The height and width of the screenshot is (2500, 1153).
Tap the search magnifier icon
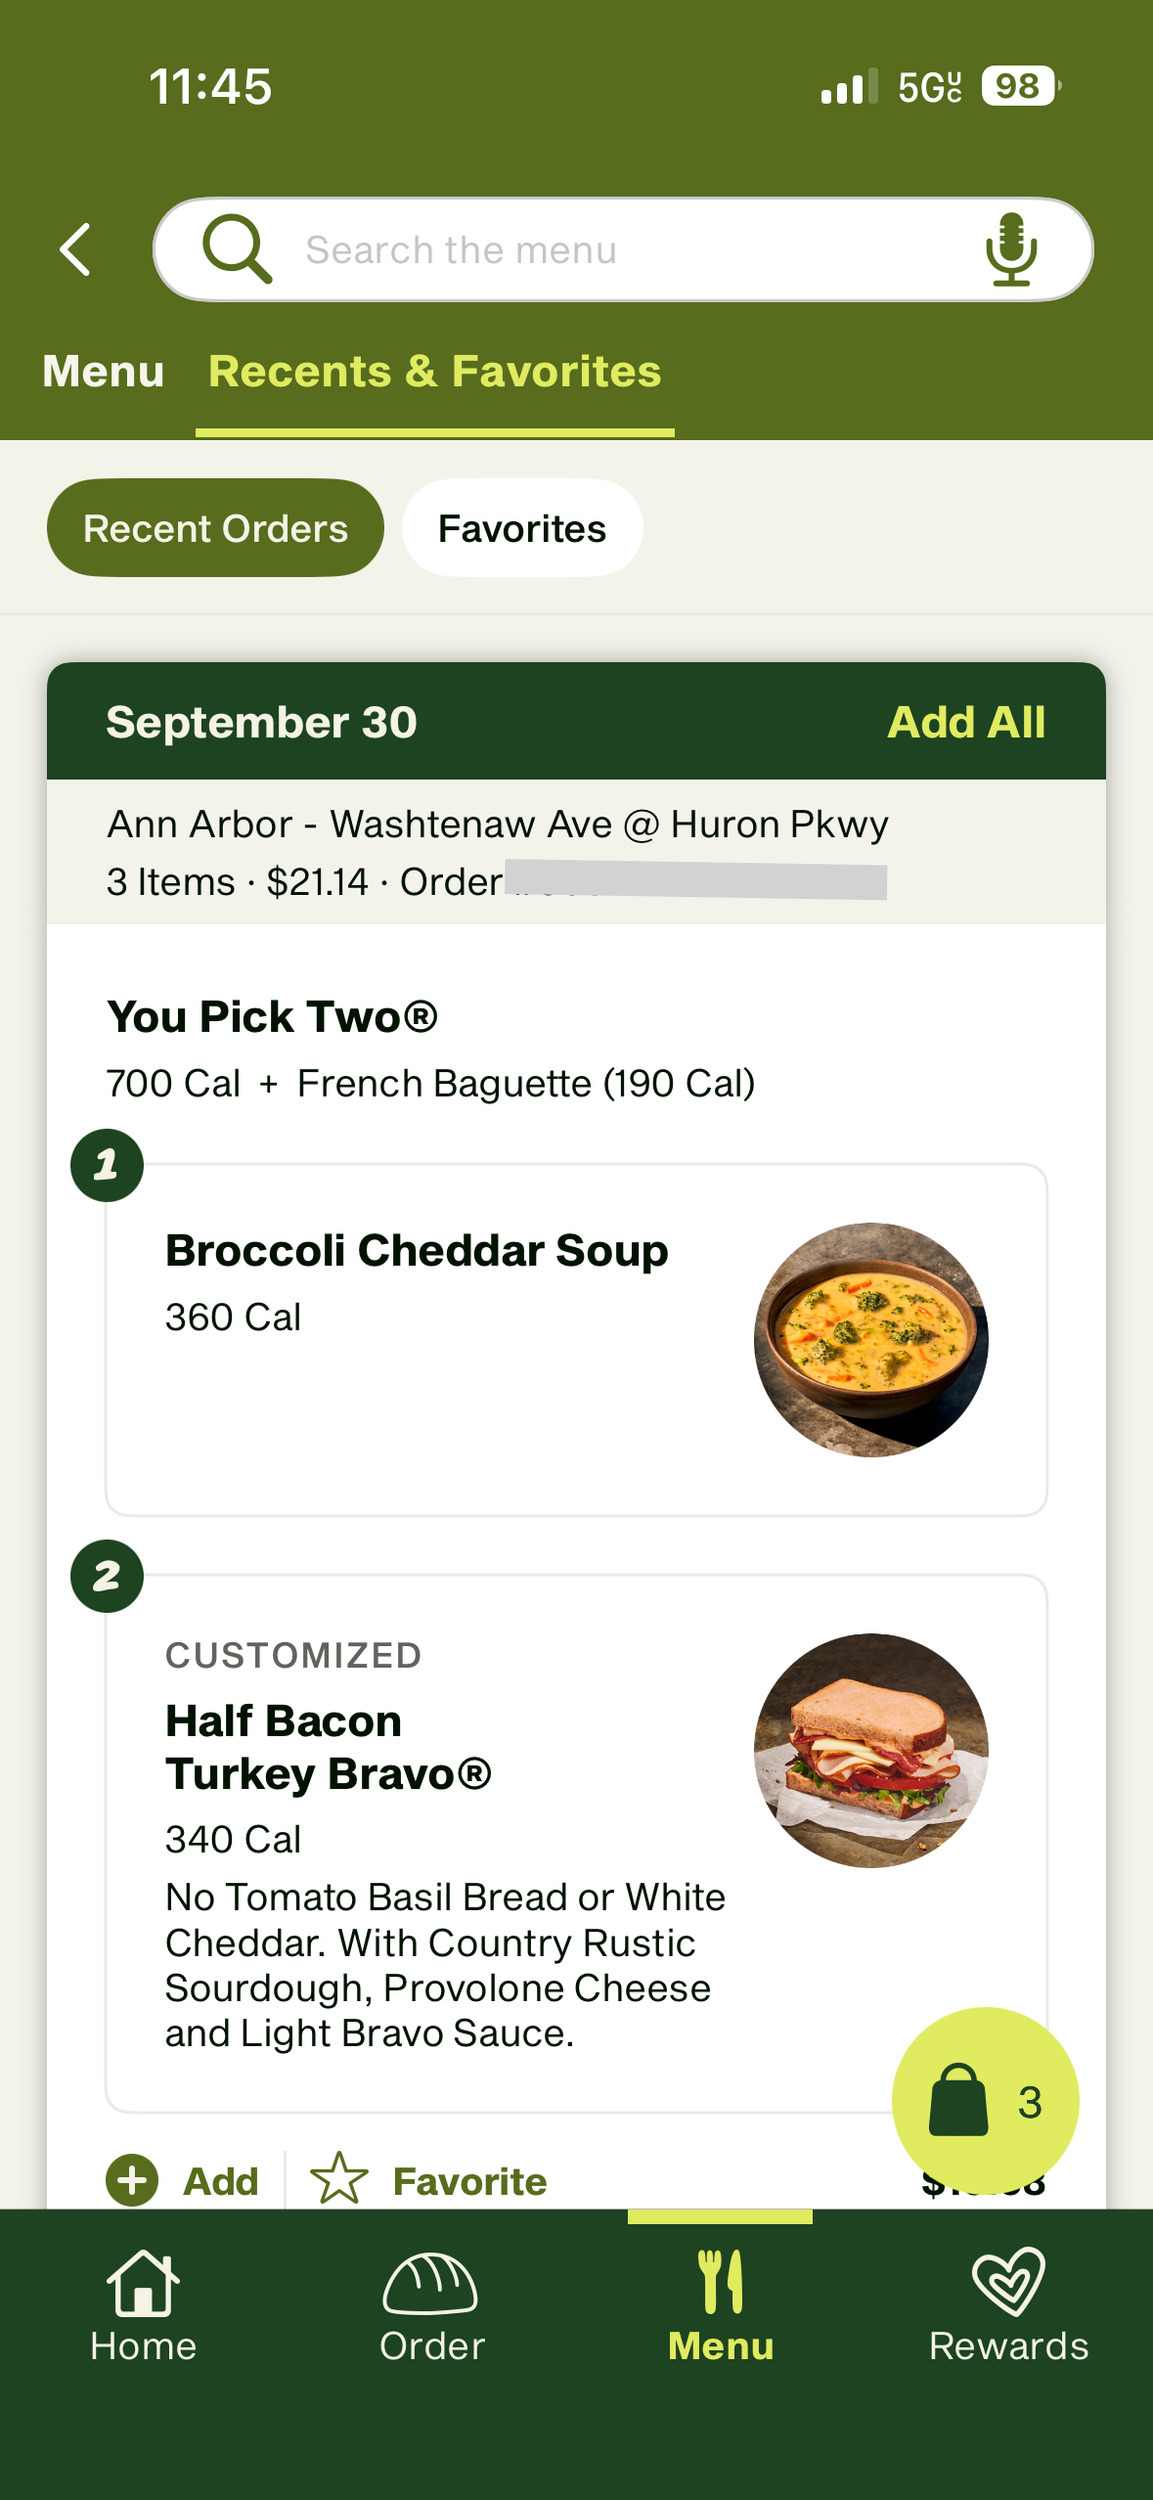point(237,249)
